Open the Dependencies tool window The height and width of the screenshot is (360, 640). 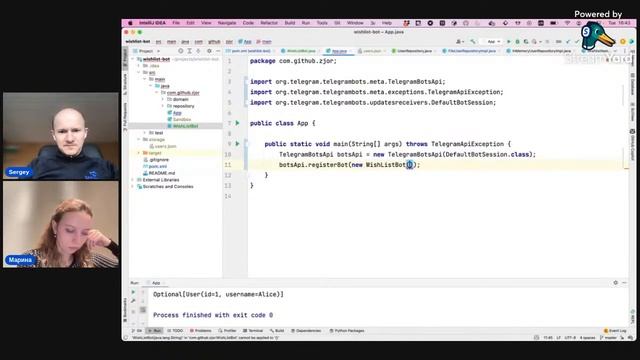[306, 331]
